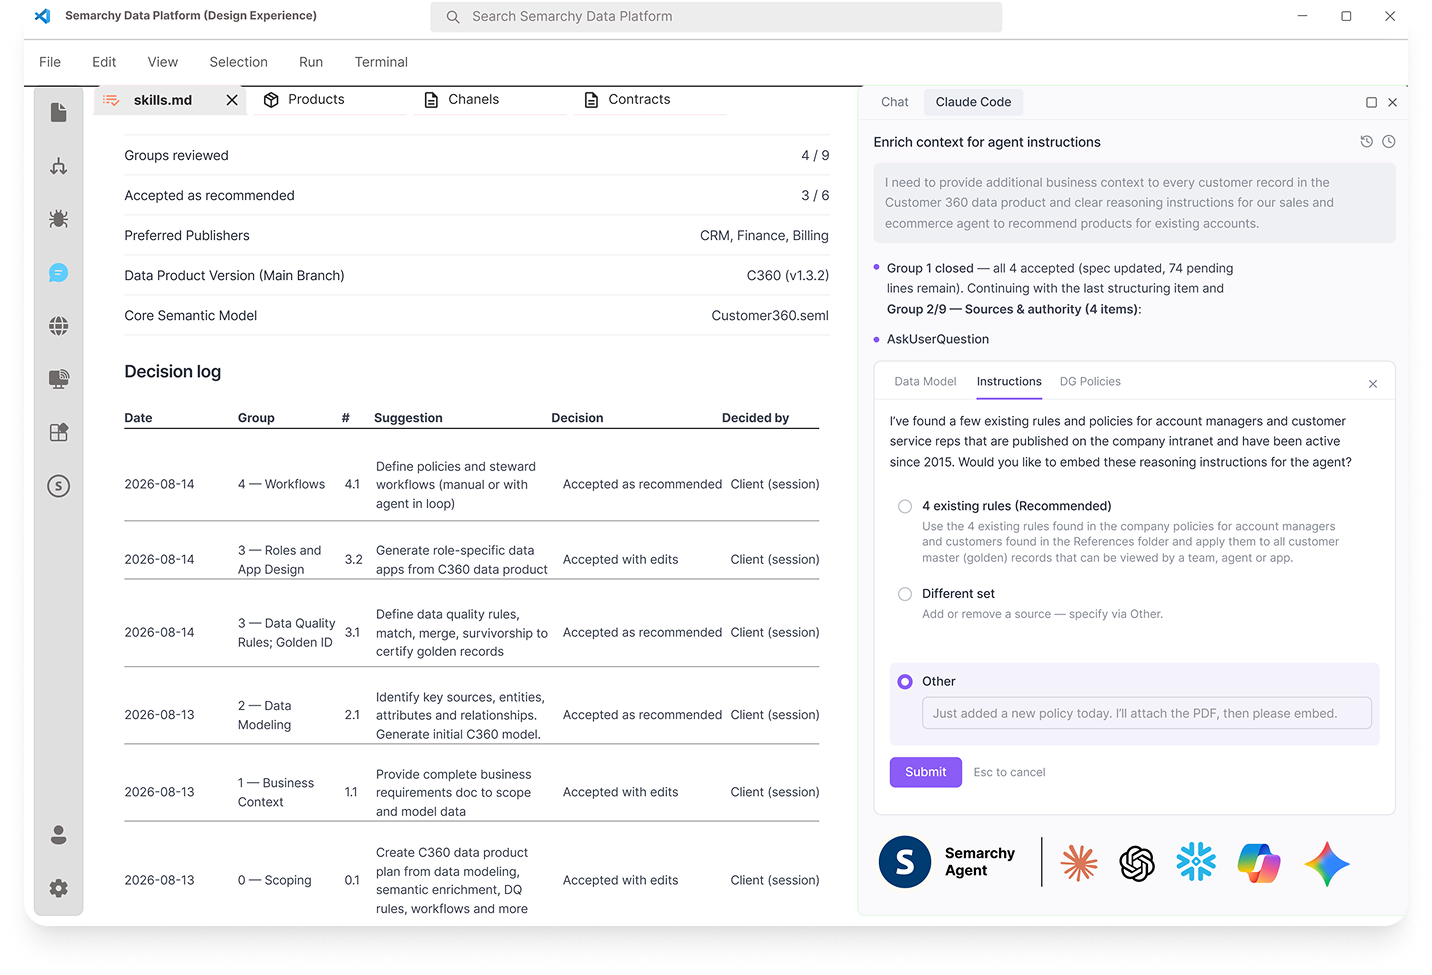The height and width of the screenshot is (975, 1432).
Task: Select the Claude Code tab
Action: click(x=973, y=102)
